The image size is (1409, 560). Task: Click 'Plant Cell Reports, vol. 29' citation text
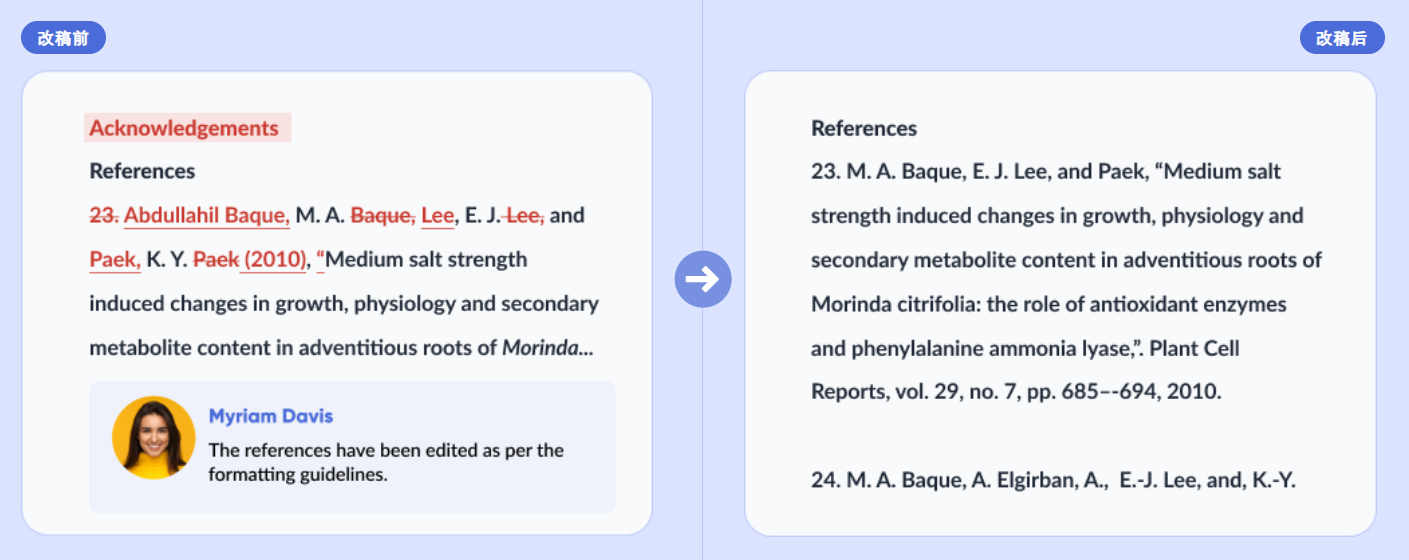[x=1025, y=370]
